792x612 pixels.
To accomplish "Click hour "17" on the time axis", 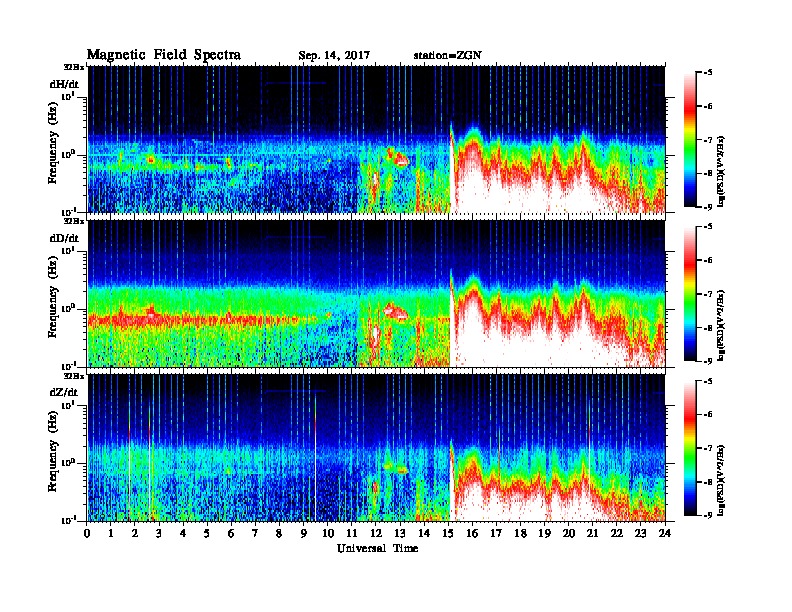I will 497,533.
